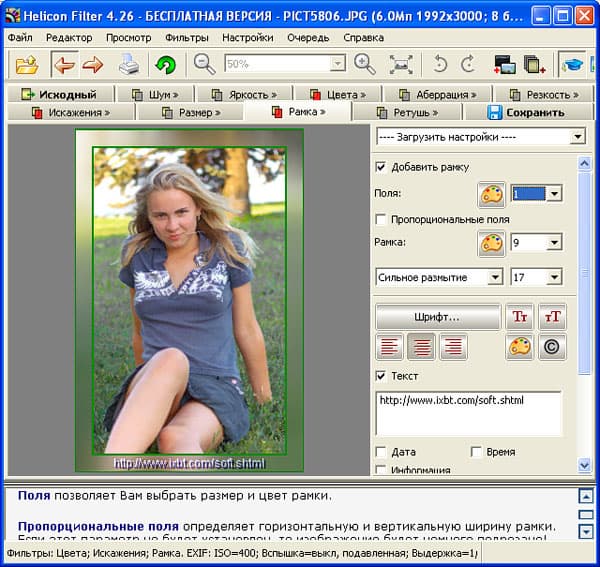This screenshot has height=567, width=600.
Task: Align frame text to the right
Action: tap(453, 347)
